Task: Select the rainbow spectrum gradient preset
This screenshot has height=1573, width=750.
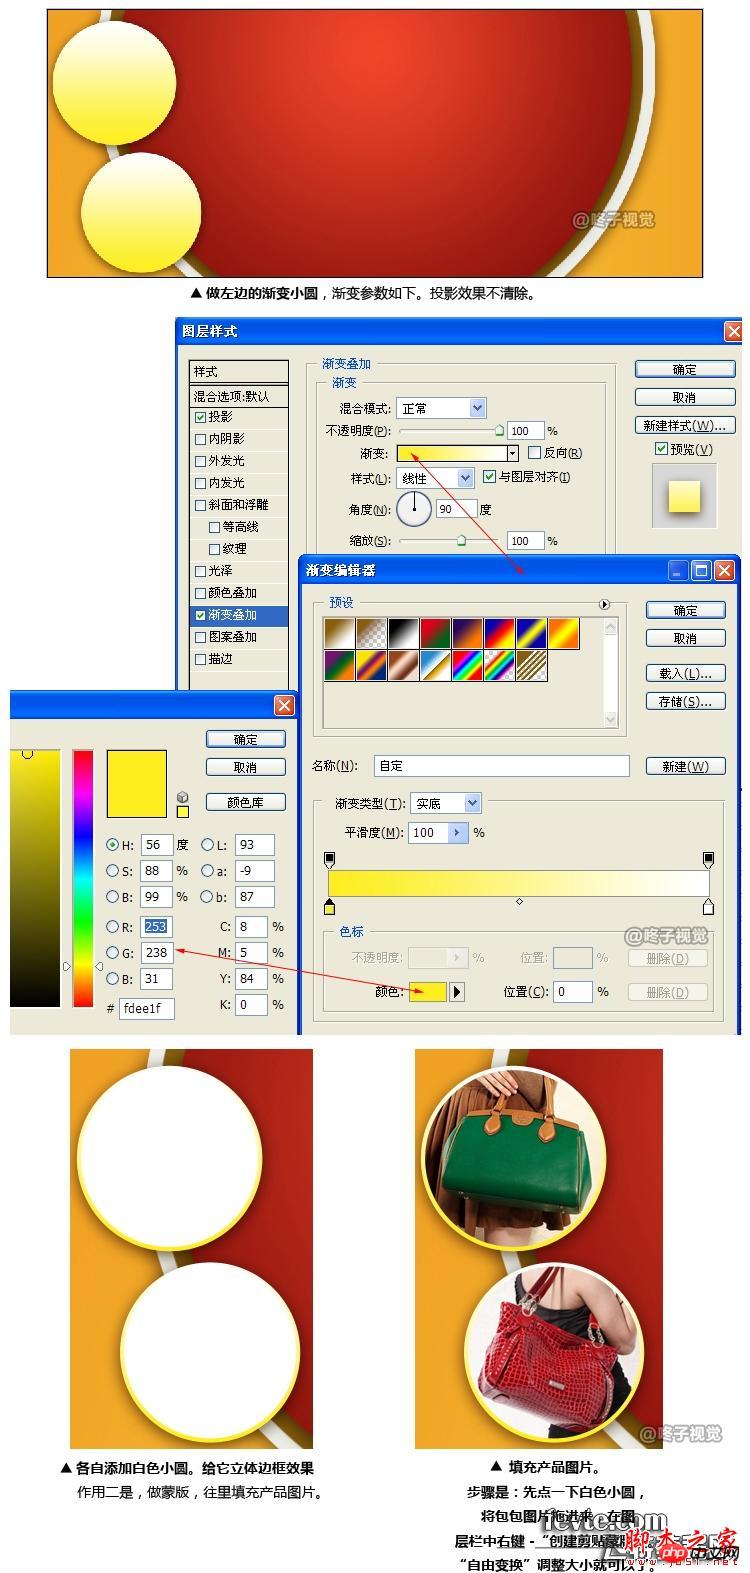Action: pyautogui.click(x=468, y=666)
